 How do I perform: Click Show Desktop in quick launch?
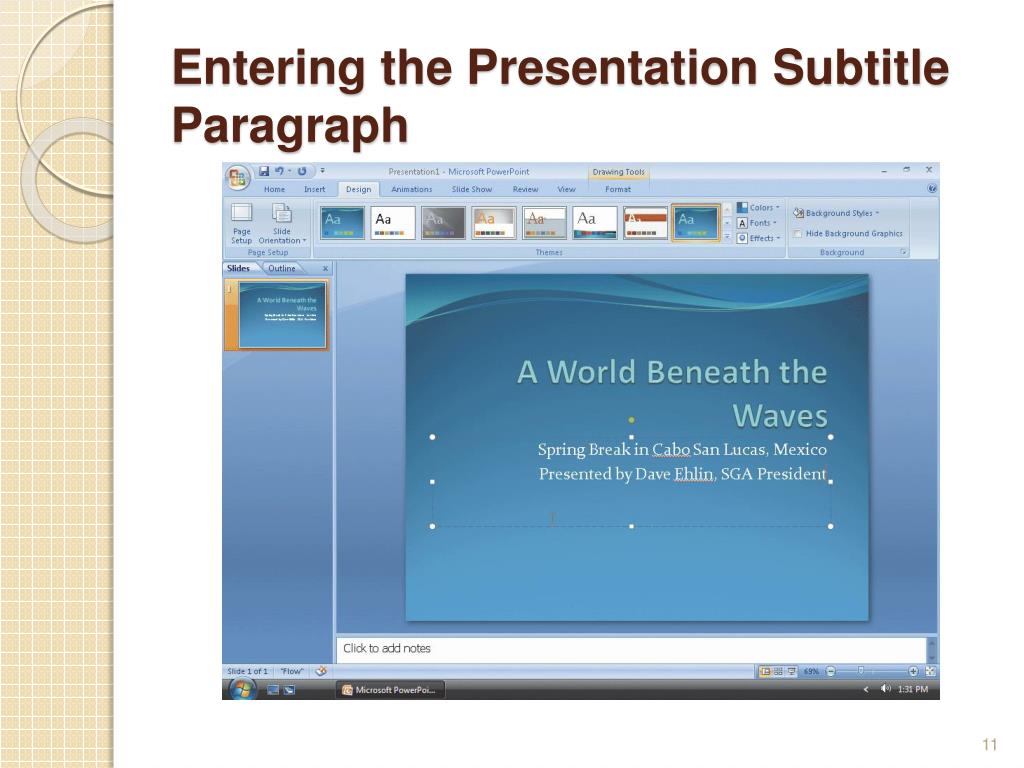[x=273, y=690]
